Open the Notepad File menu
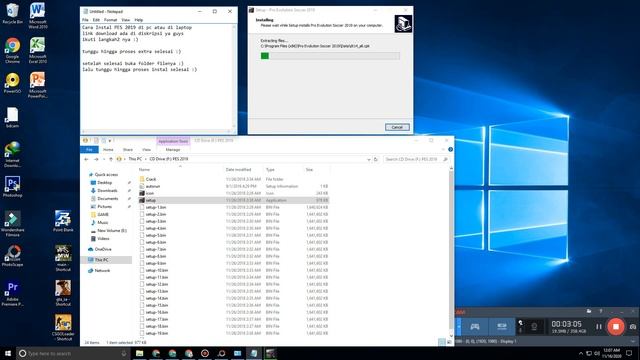The height and width of the screenshot is (360, 640). 85,20
